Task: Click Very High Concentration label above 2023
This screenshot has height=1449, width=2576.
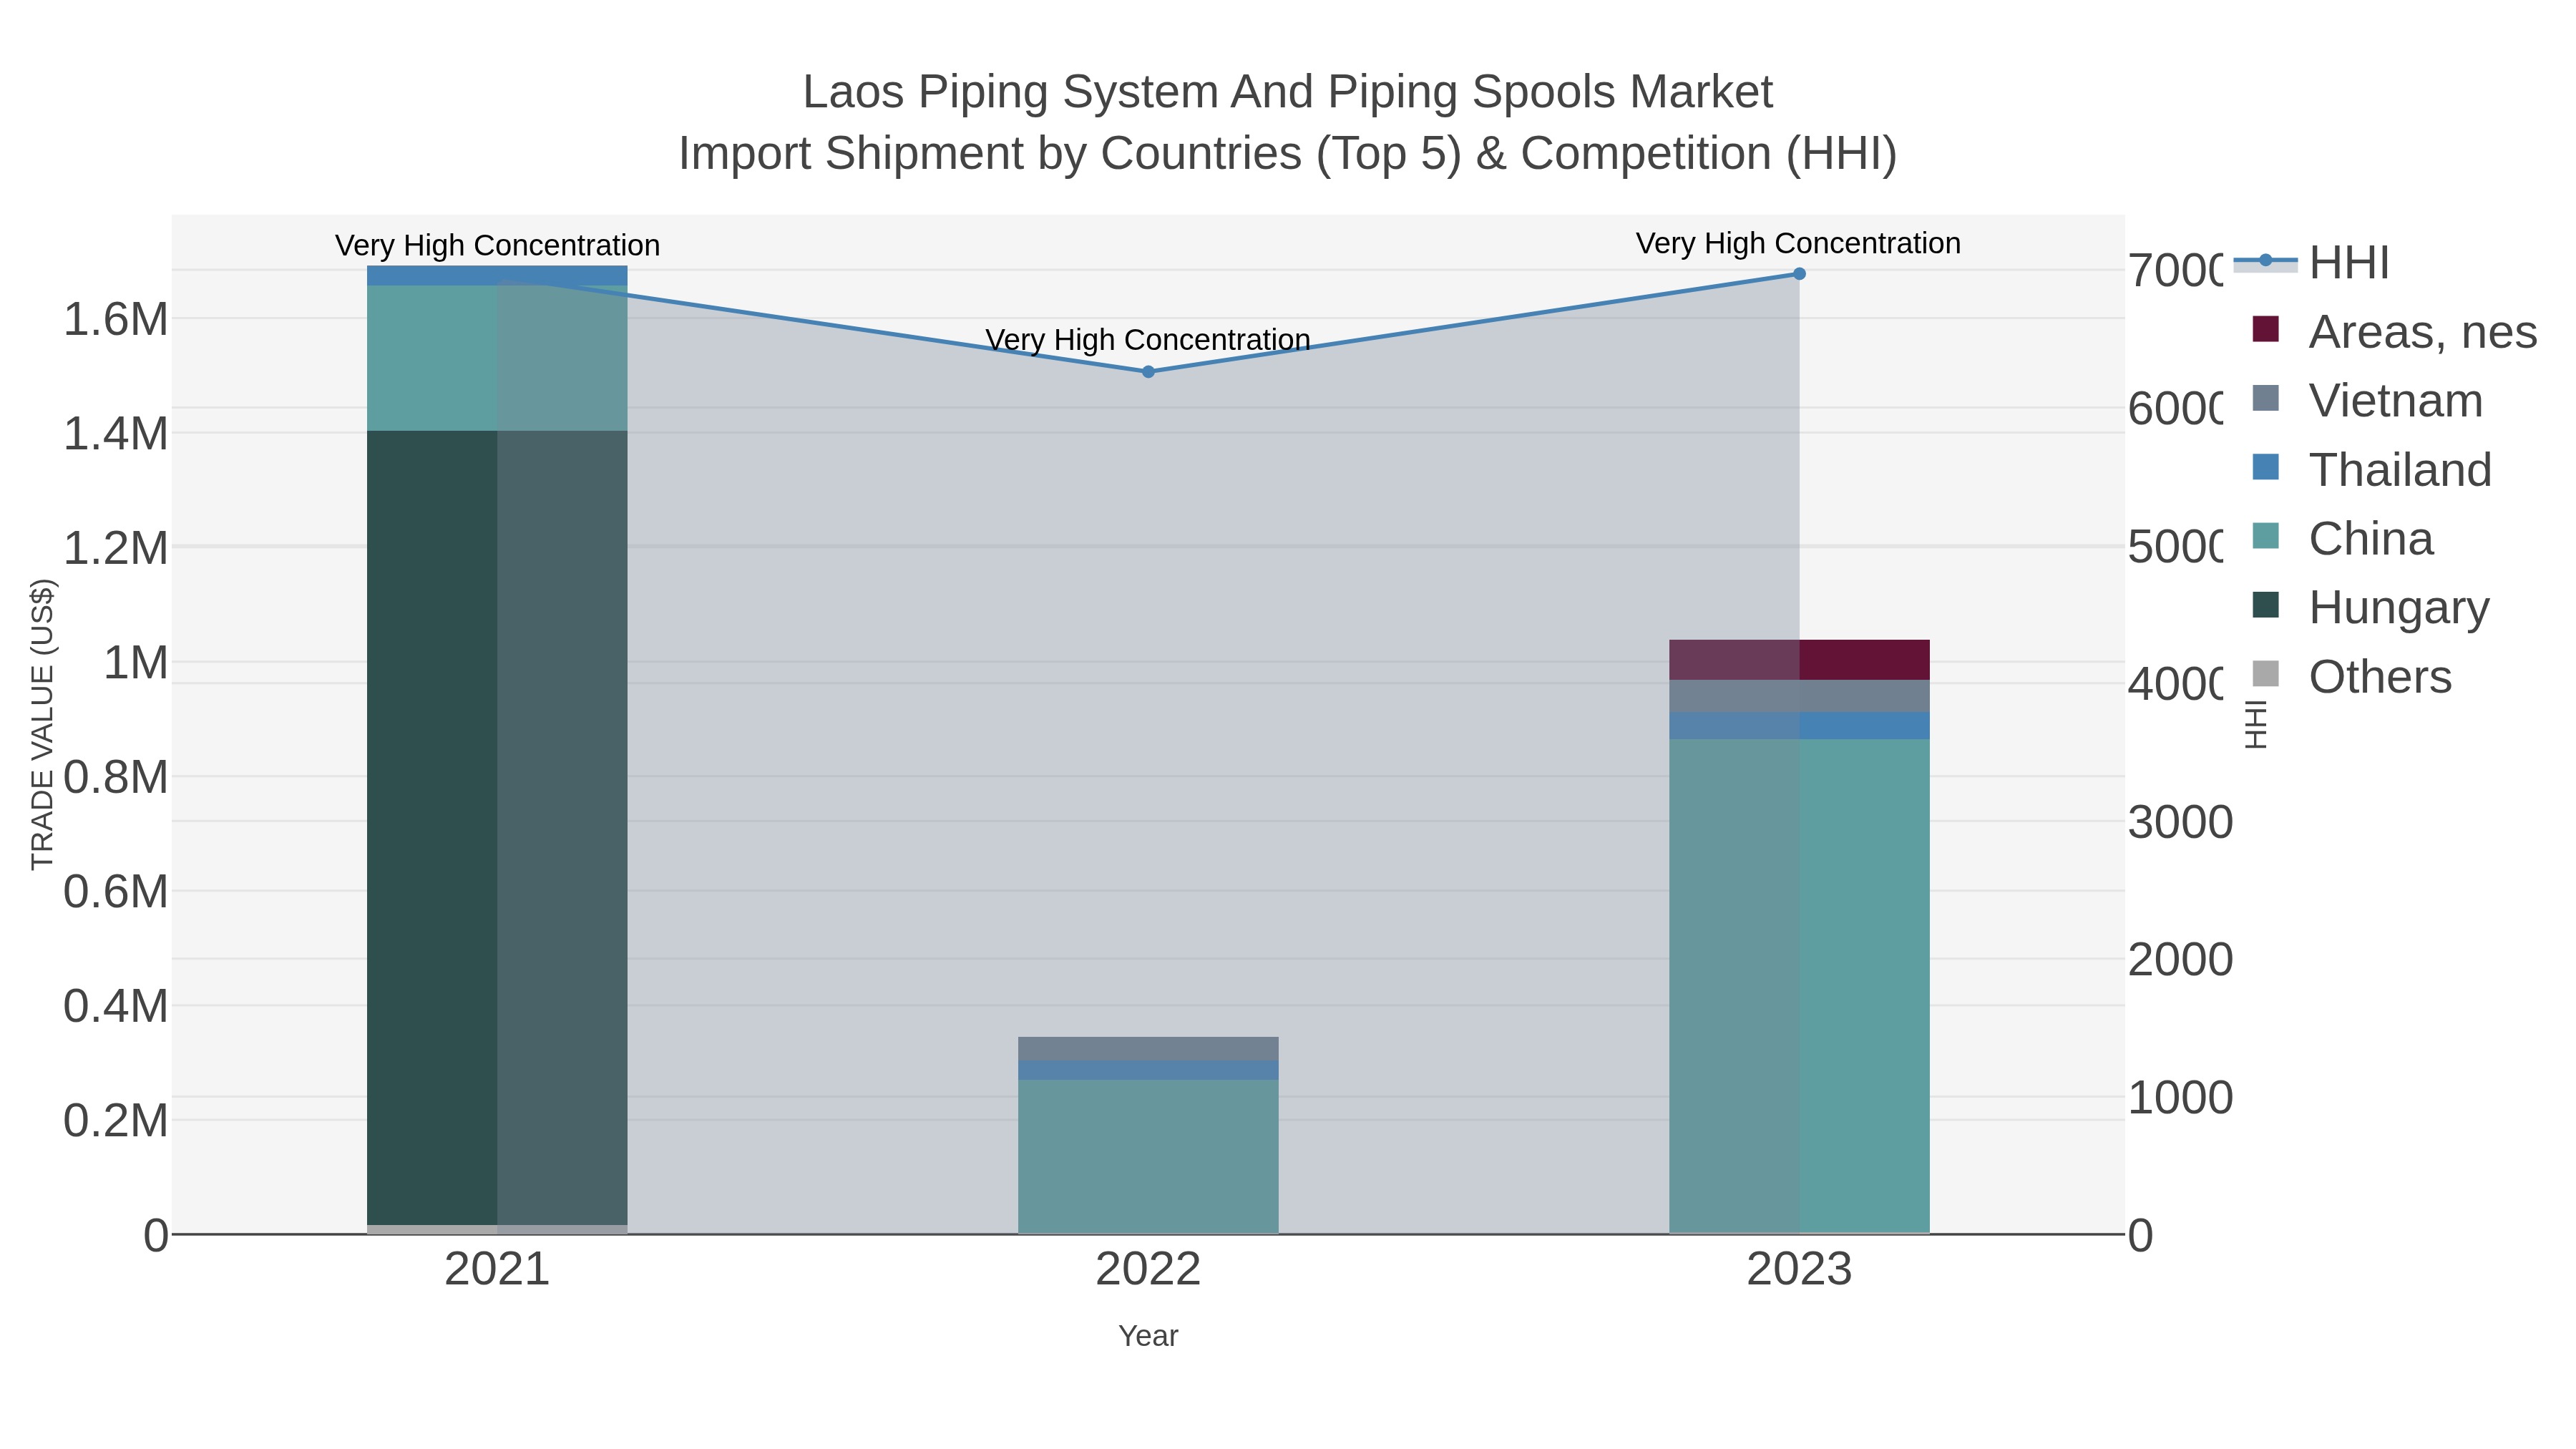Action: (1799, 243)
